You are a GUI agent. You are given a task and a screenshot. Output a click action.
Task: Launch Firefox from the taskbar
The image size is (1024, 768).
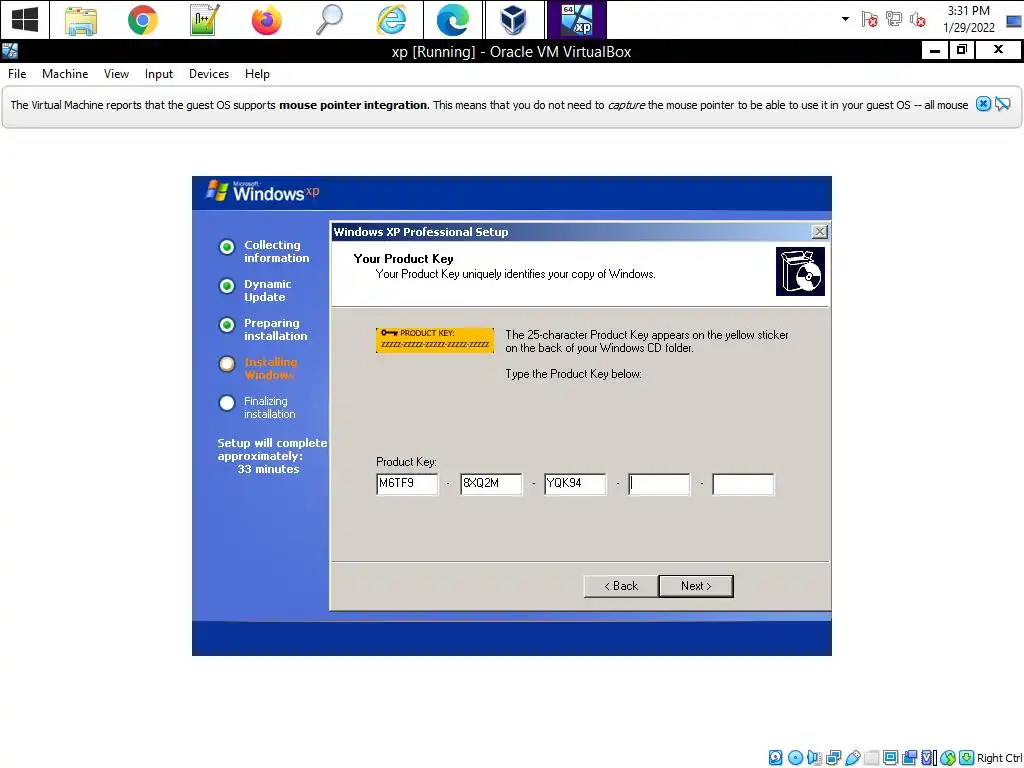click(x=266, y=20)
